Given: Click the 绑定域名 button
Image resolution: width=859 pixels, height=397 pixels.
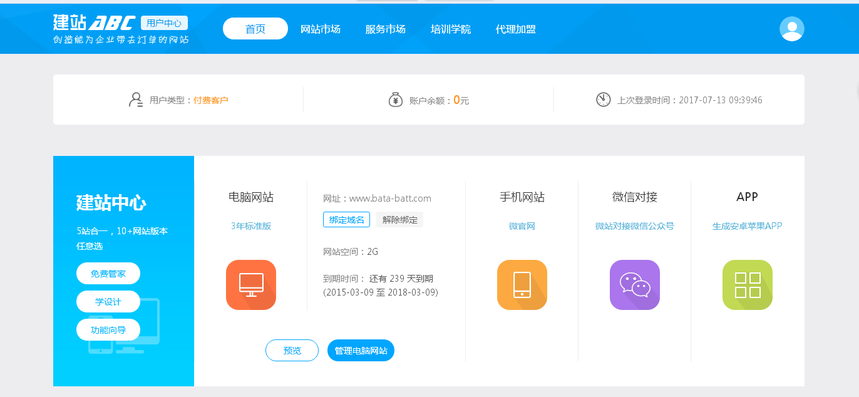Looking at the screenshot, I should (346, 220).
